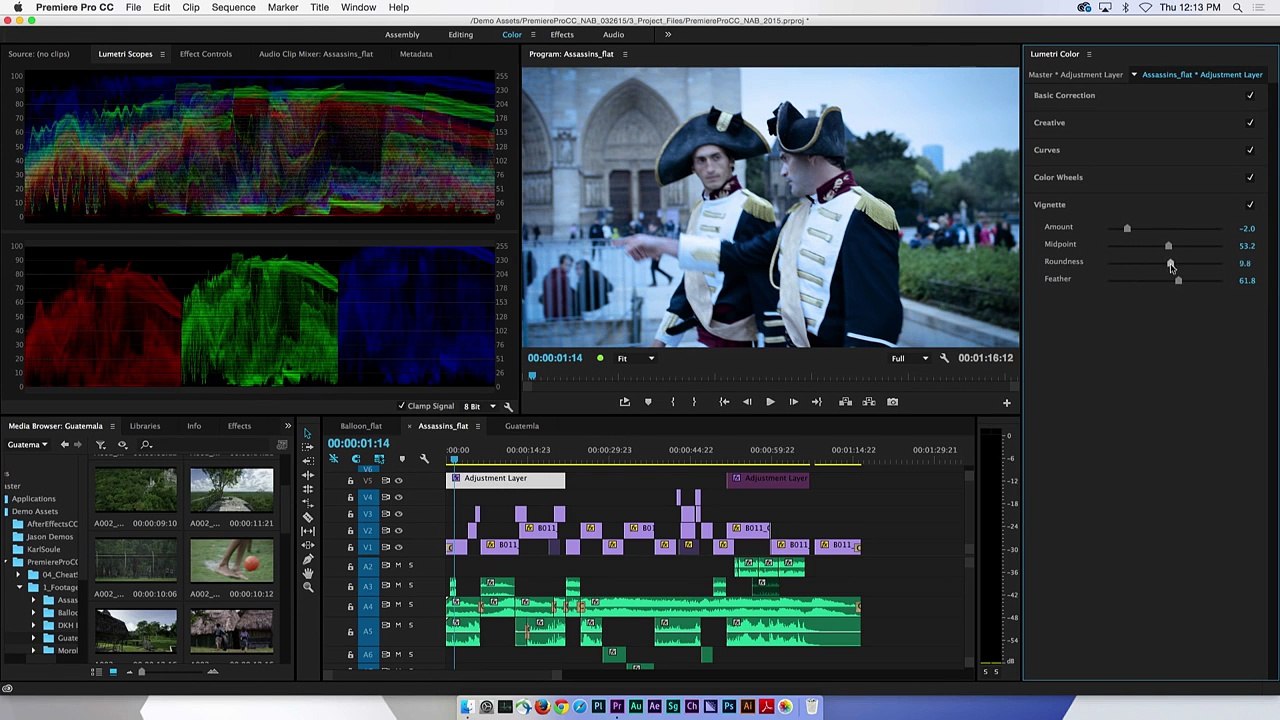
Task: Open the Guatemala drive dropdown in Media Browser
Action: coord(27,444)
